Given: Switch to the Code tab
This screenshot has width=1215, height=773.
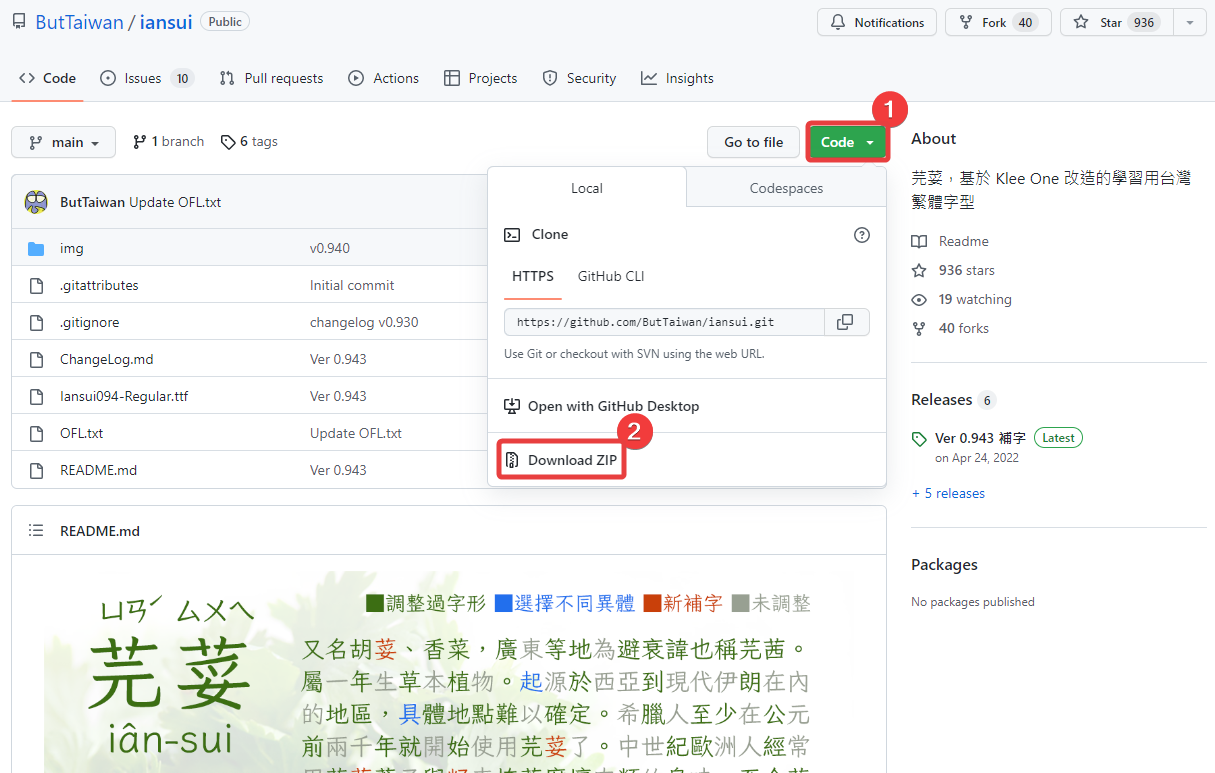Looking at the screenshot, I should point(48,78).
